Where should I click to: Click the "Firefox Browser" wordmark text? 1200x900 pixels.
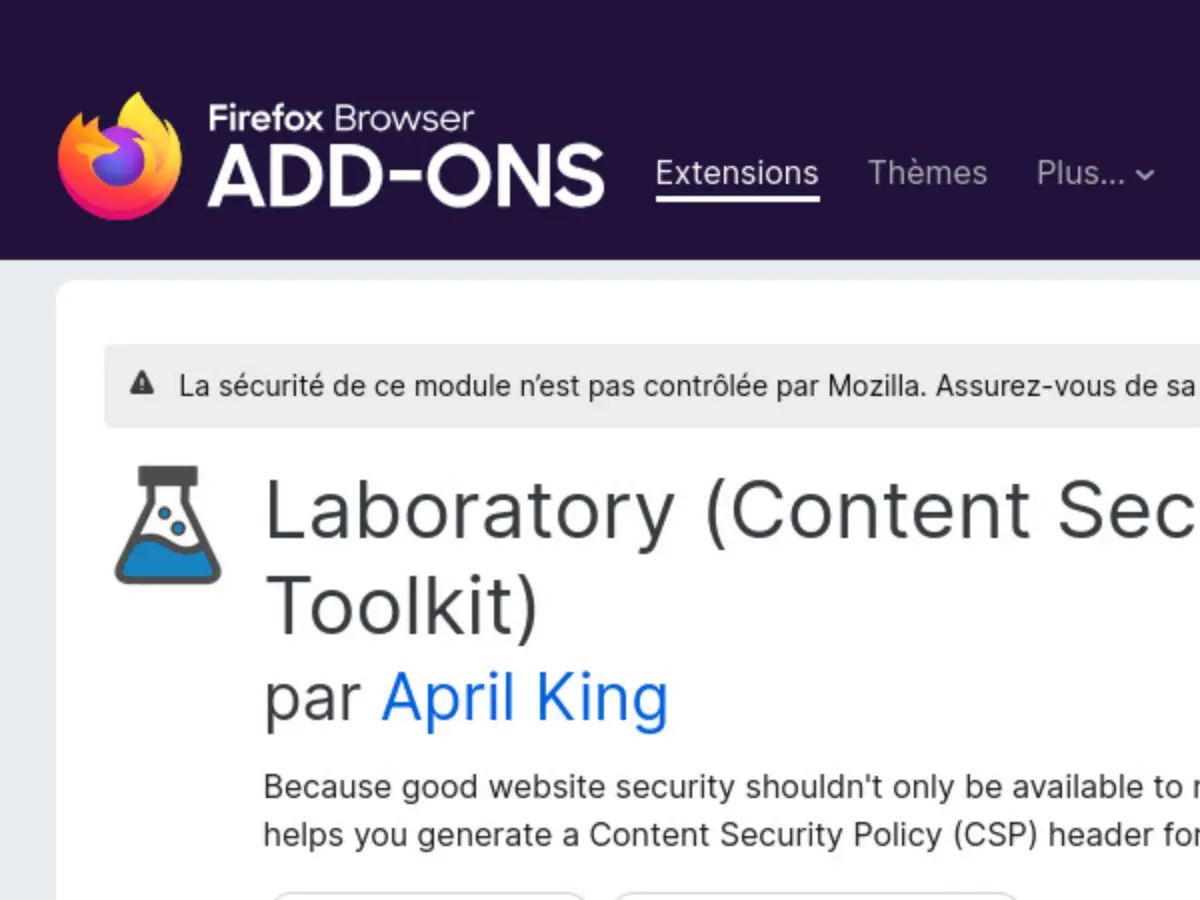[341, 118]
